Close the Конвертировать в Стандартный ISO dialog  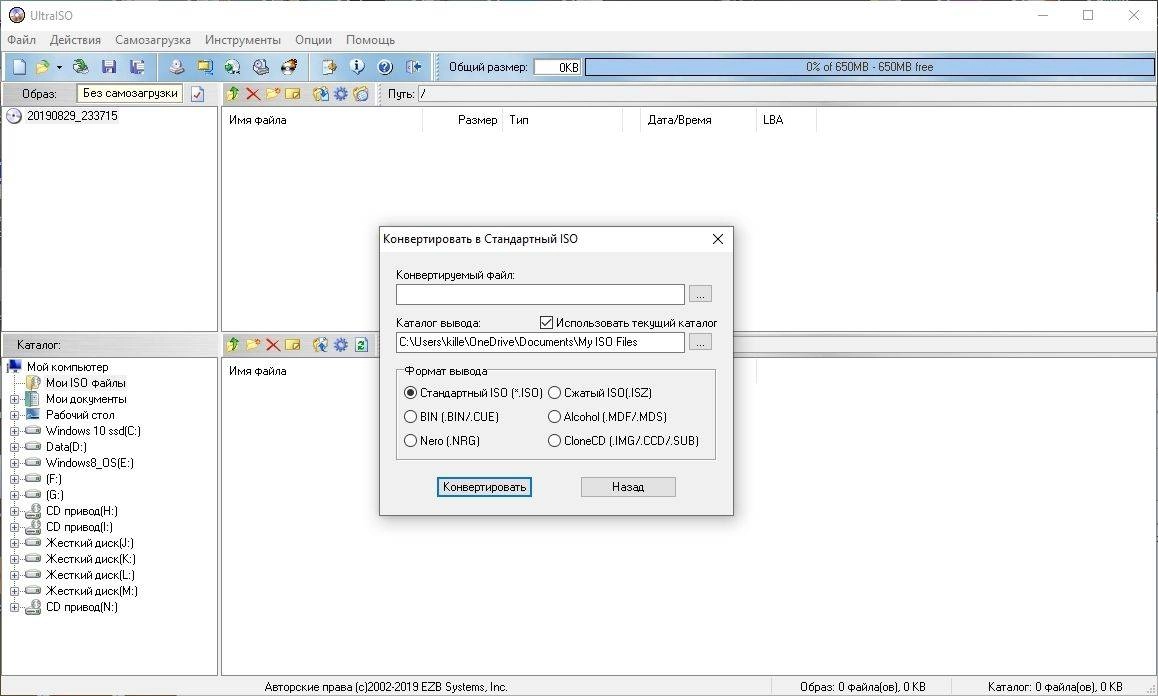pos(717,239)
